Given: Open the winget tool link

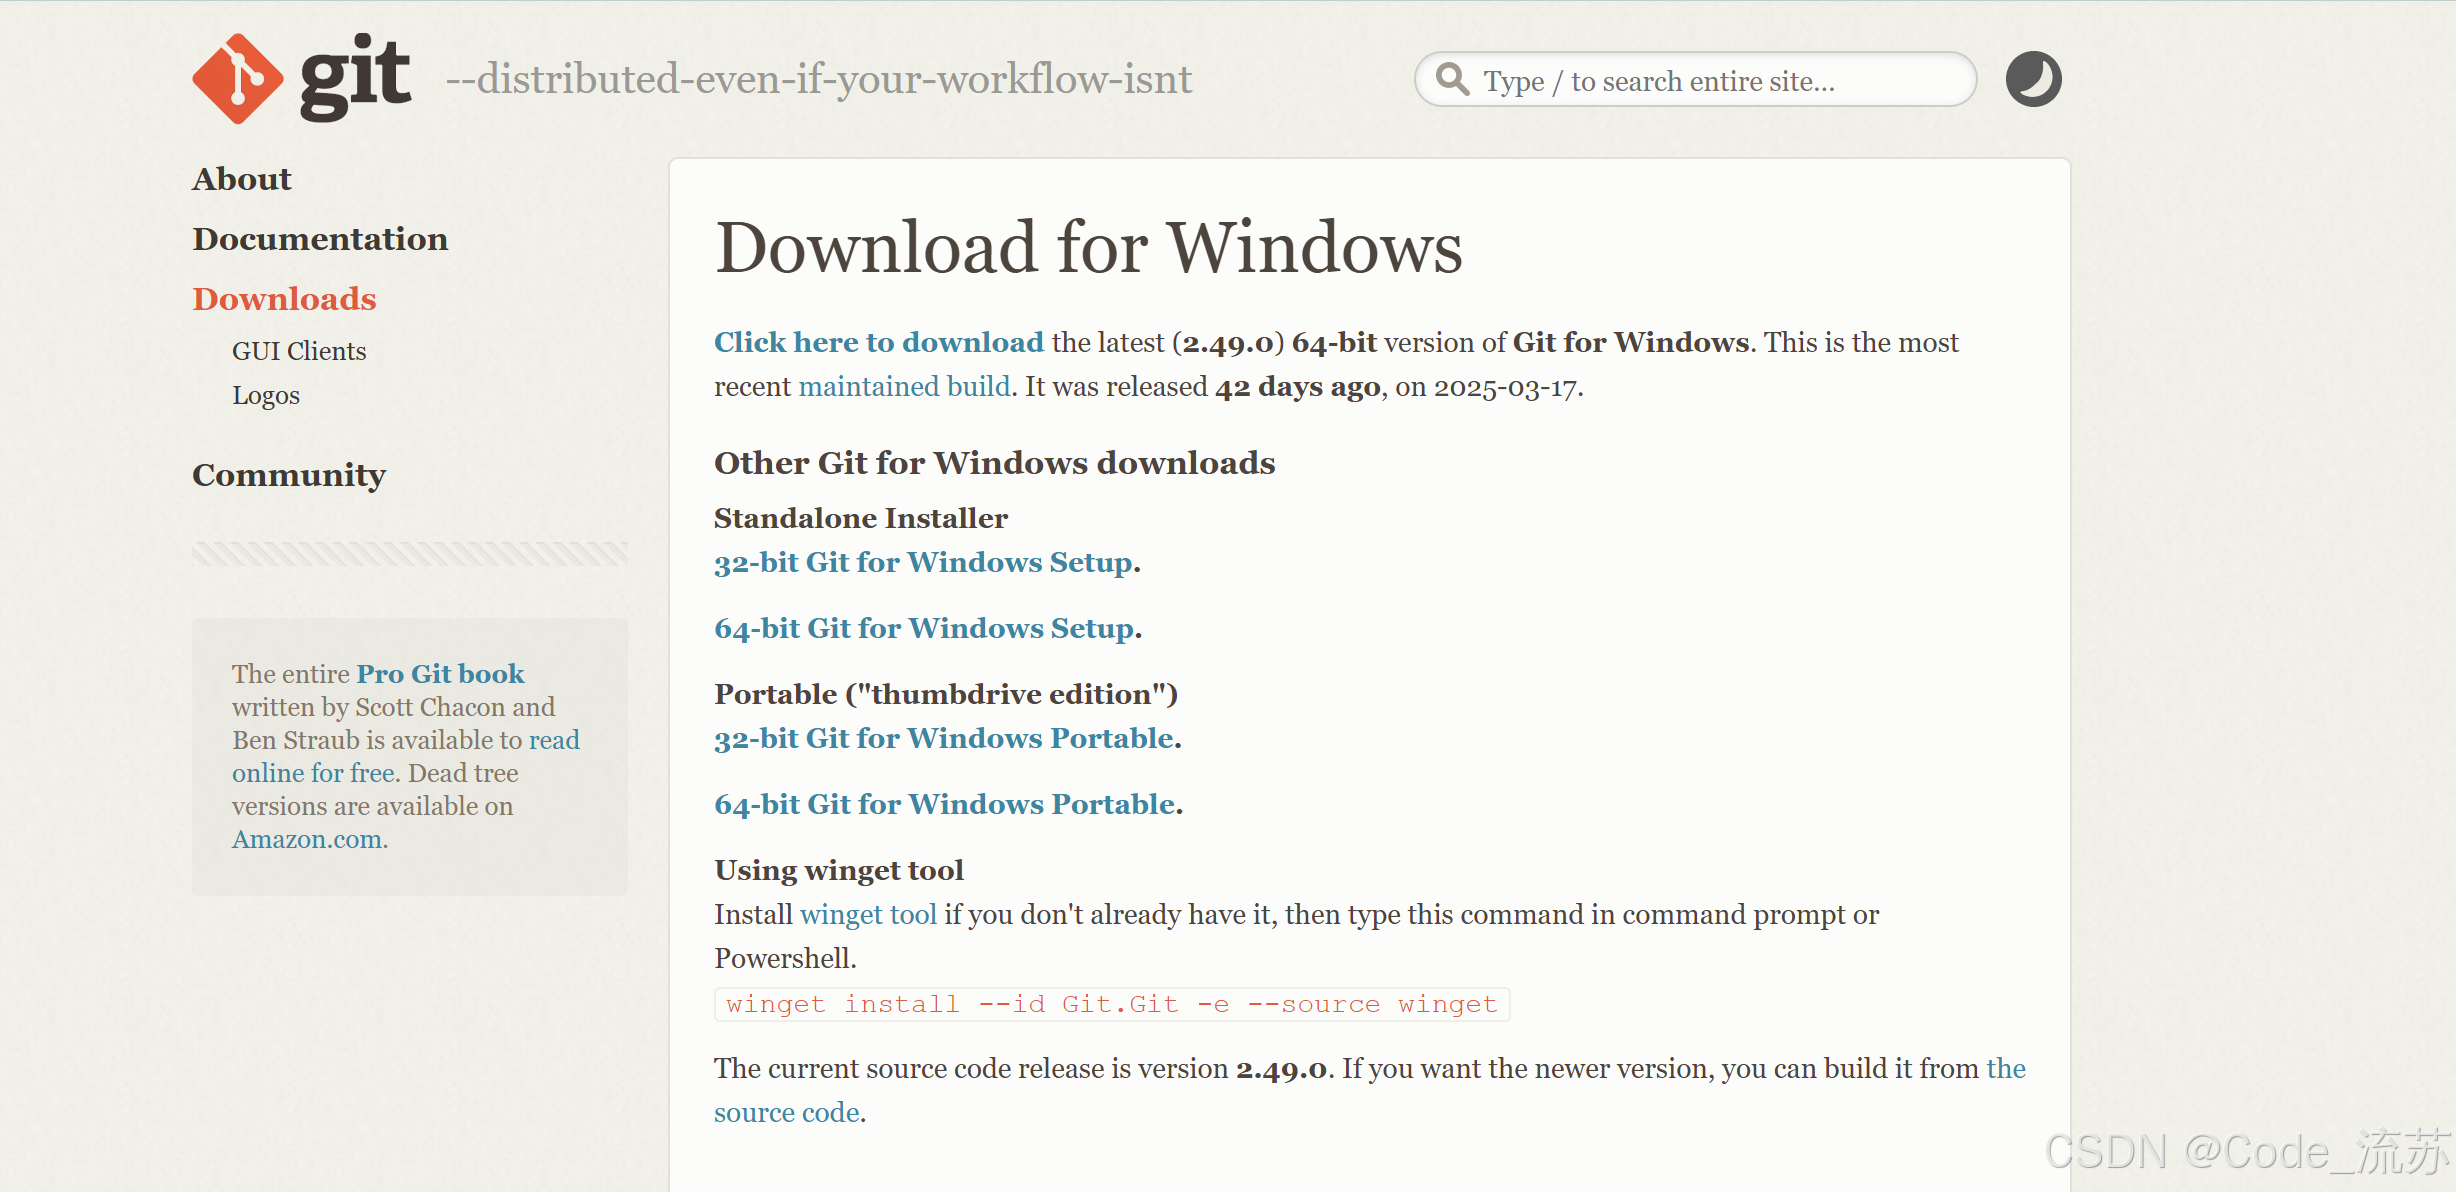Looking at the screenshot, I should coord(868,915).
